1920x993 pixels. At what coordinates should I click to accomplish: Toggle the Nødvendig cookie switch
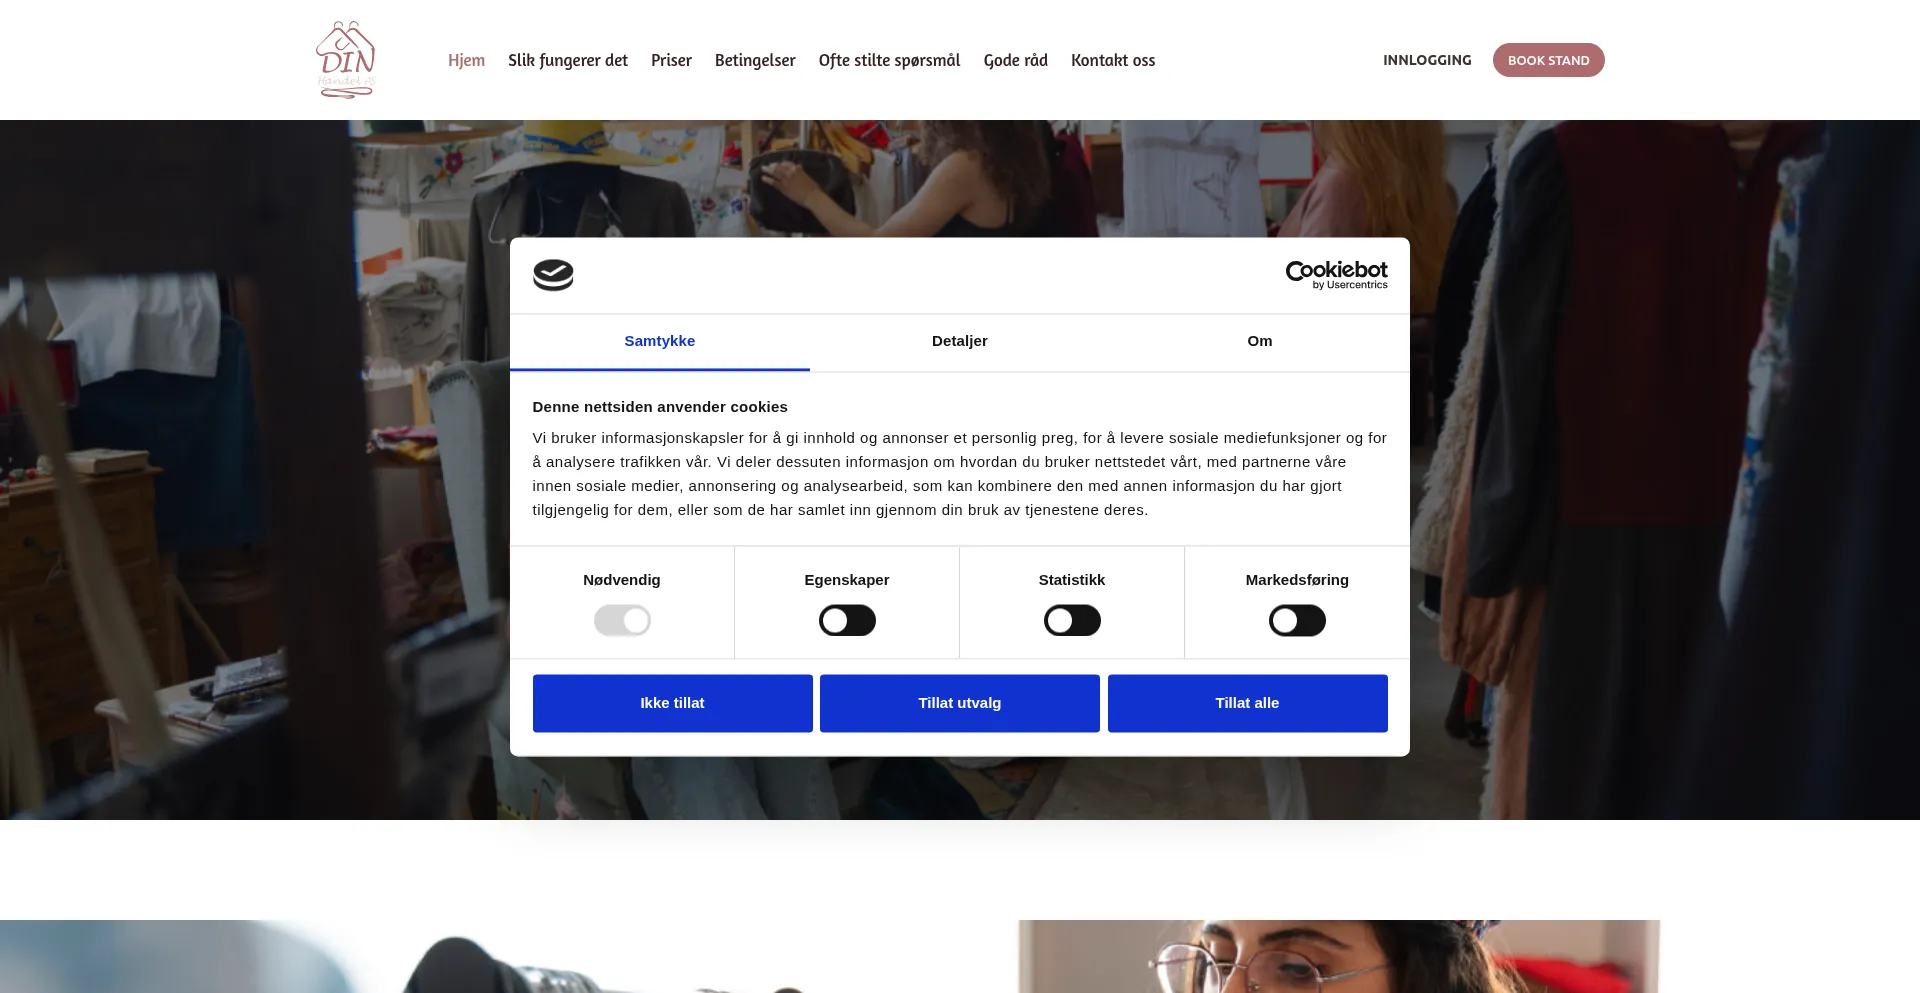click(622, 621)
